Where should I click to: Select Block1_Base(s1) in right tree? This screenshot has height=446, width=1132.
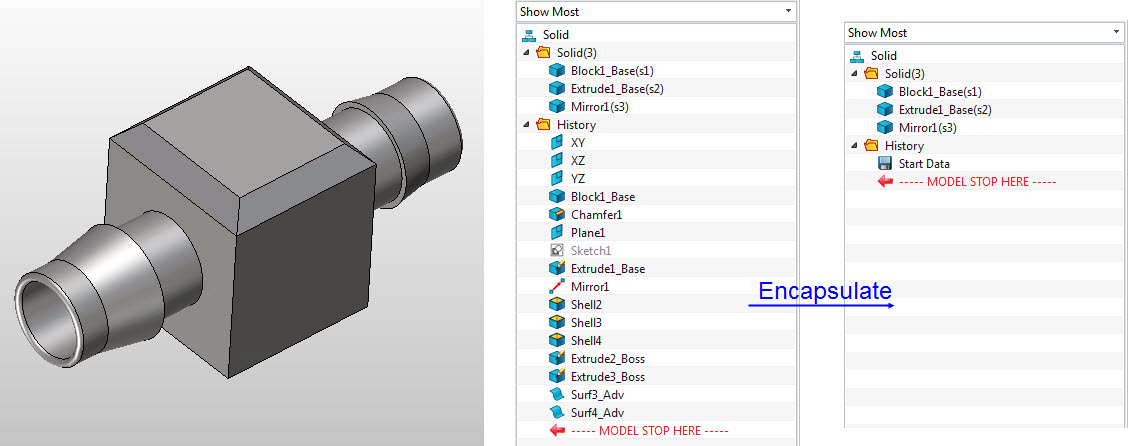tap(940, 92)
